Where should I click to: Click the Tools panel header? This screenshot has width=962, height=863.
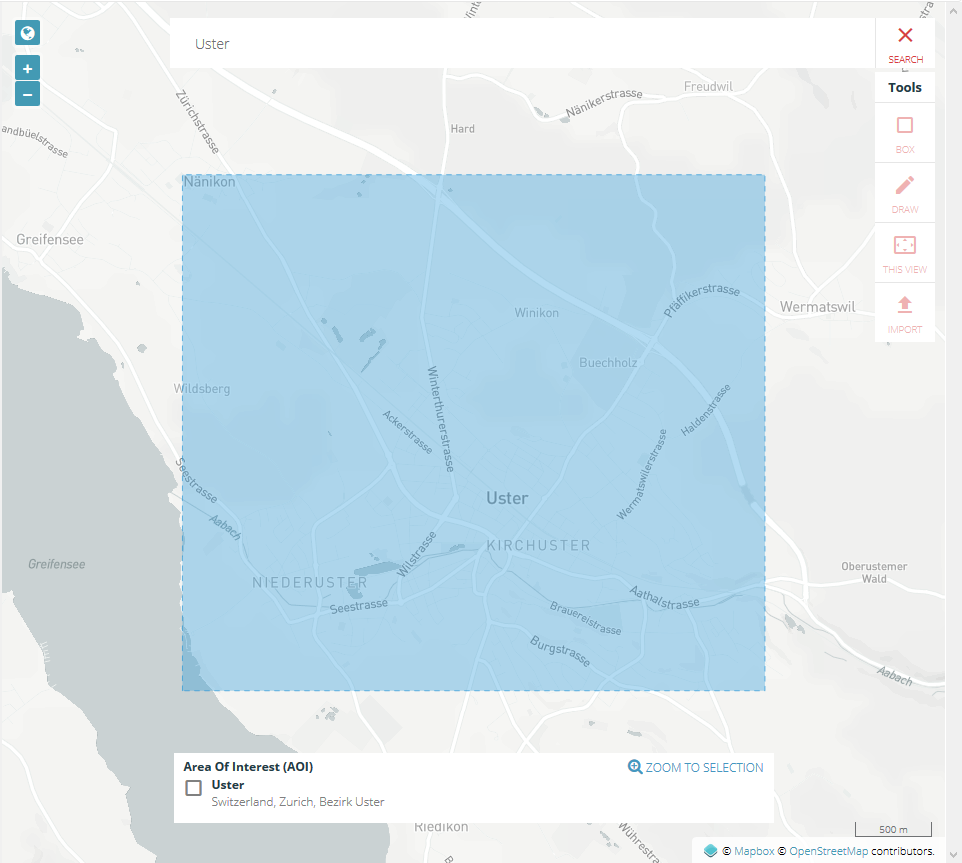click(x=905, y=87)
